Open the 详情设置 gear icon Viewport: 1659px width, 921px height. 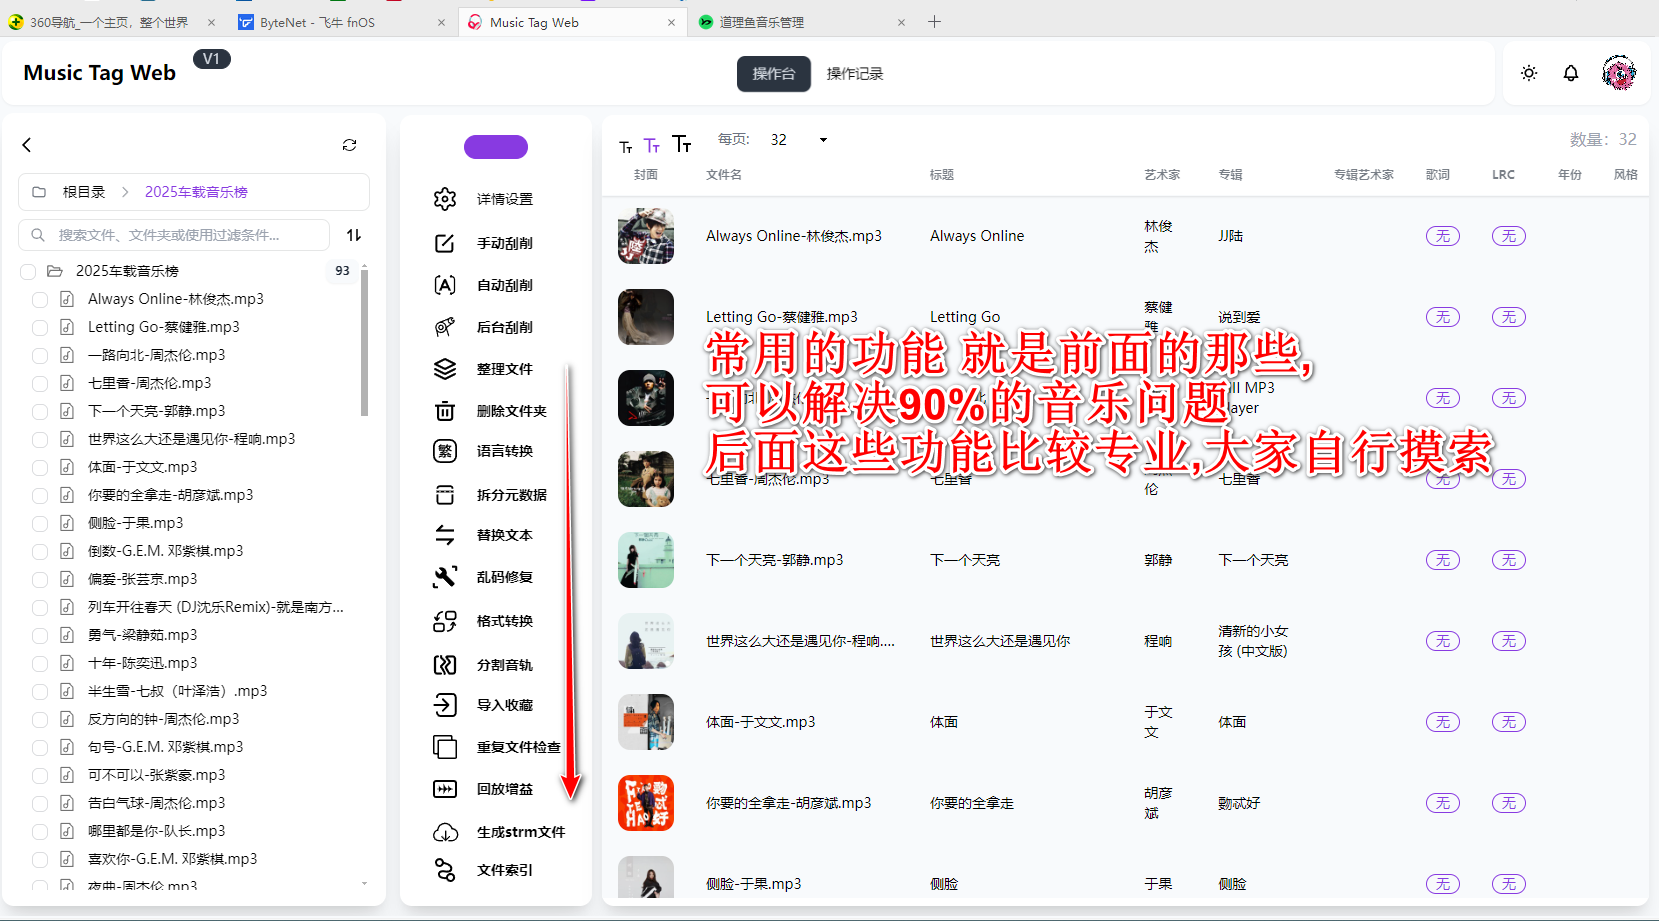(445, 199)
